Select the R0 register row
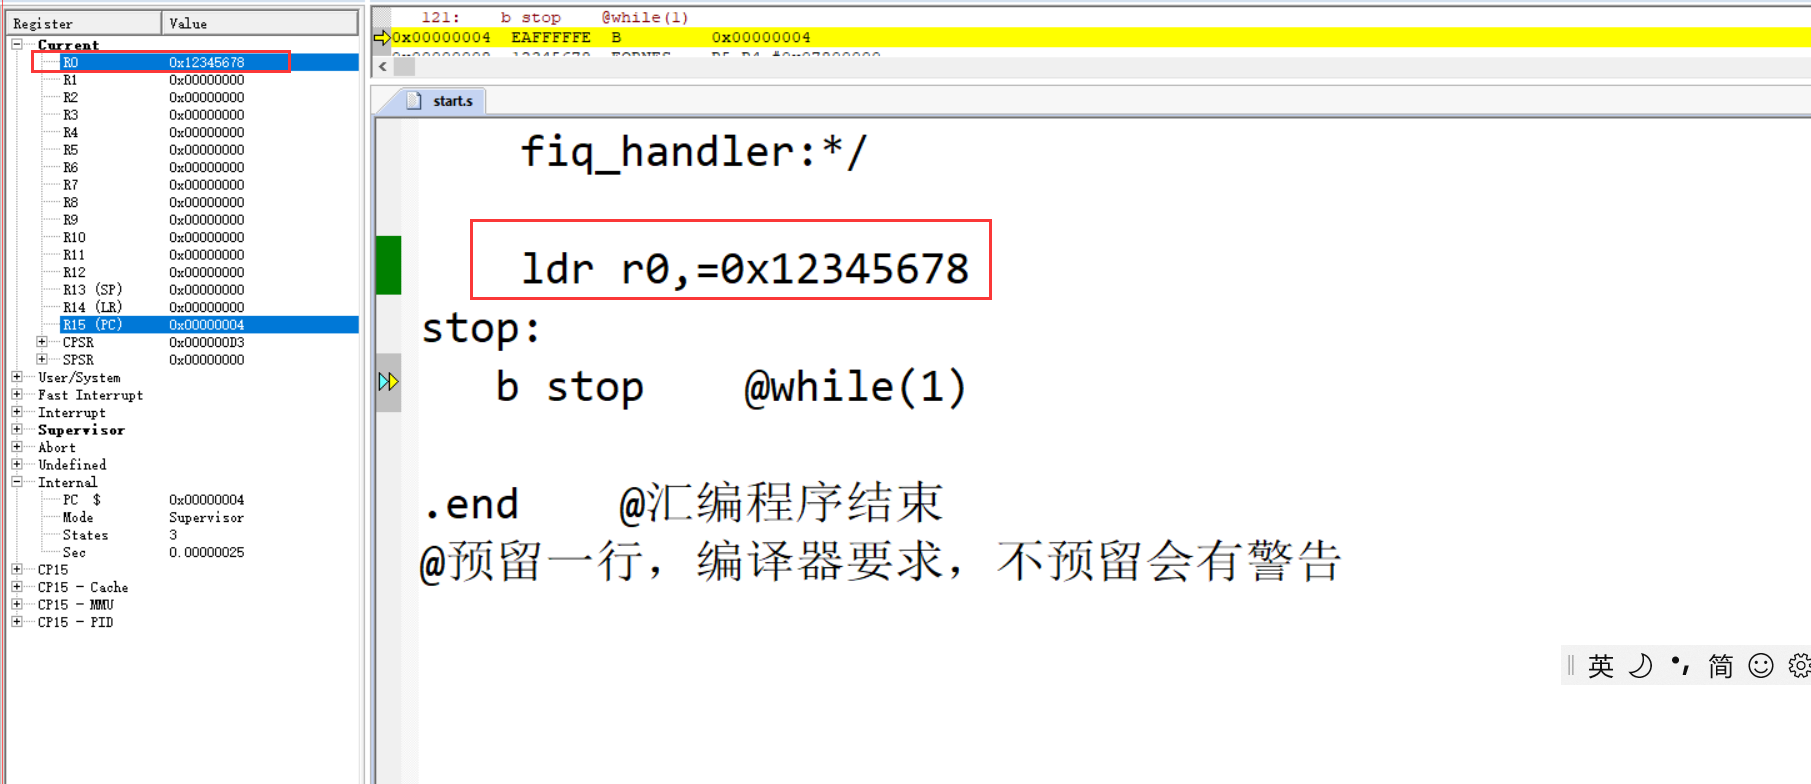1811x784 pixels. pyautogui.click(x=196, y=62)
